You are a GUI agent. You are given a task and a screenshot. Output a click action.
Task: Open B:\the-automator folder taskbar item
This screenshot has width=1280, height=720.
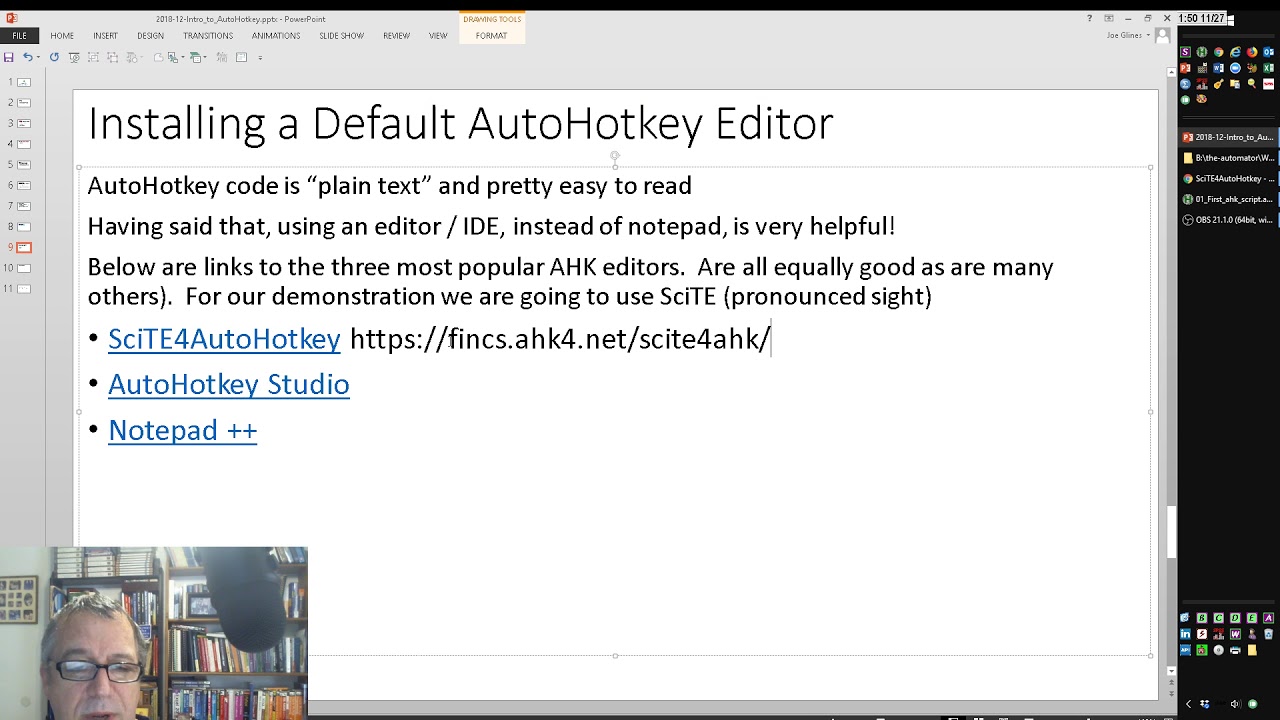1228,158
